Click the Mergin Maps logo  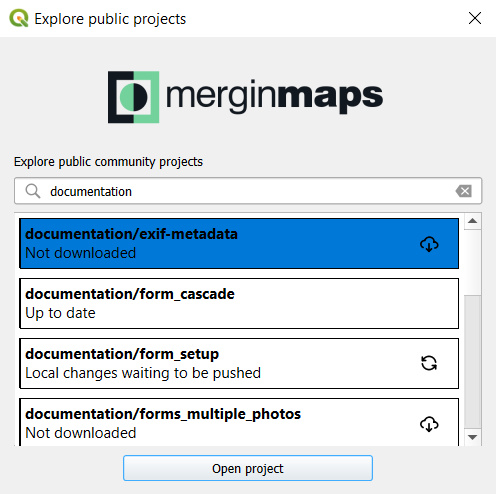pyautogui.click(x=245, y=97)
